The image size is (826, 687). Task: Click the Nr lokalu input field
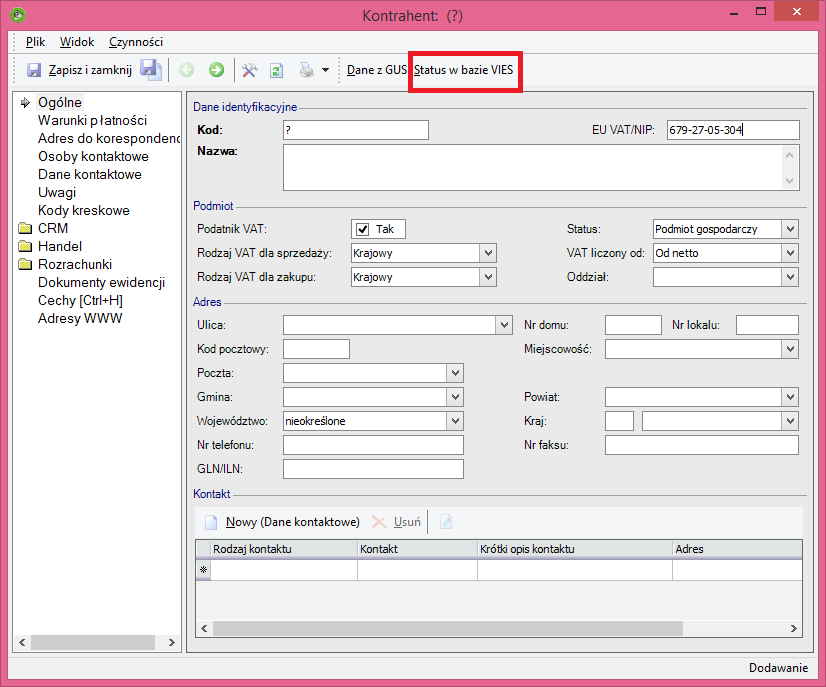(767, 325)
